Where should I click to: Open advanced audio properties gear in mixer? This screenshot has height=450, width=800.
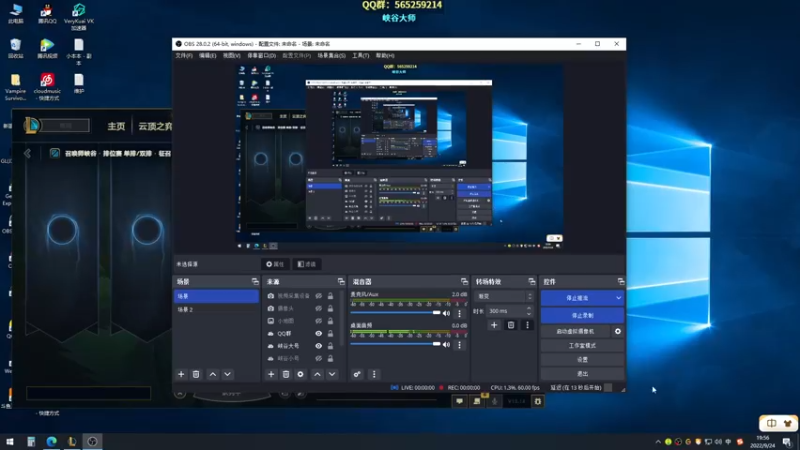[357, 374]
